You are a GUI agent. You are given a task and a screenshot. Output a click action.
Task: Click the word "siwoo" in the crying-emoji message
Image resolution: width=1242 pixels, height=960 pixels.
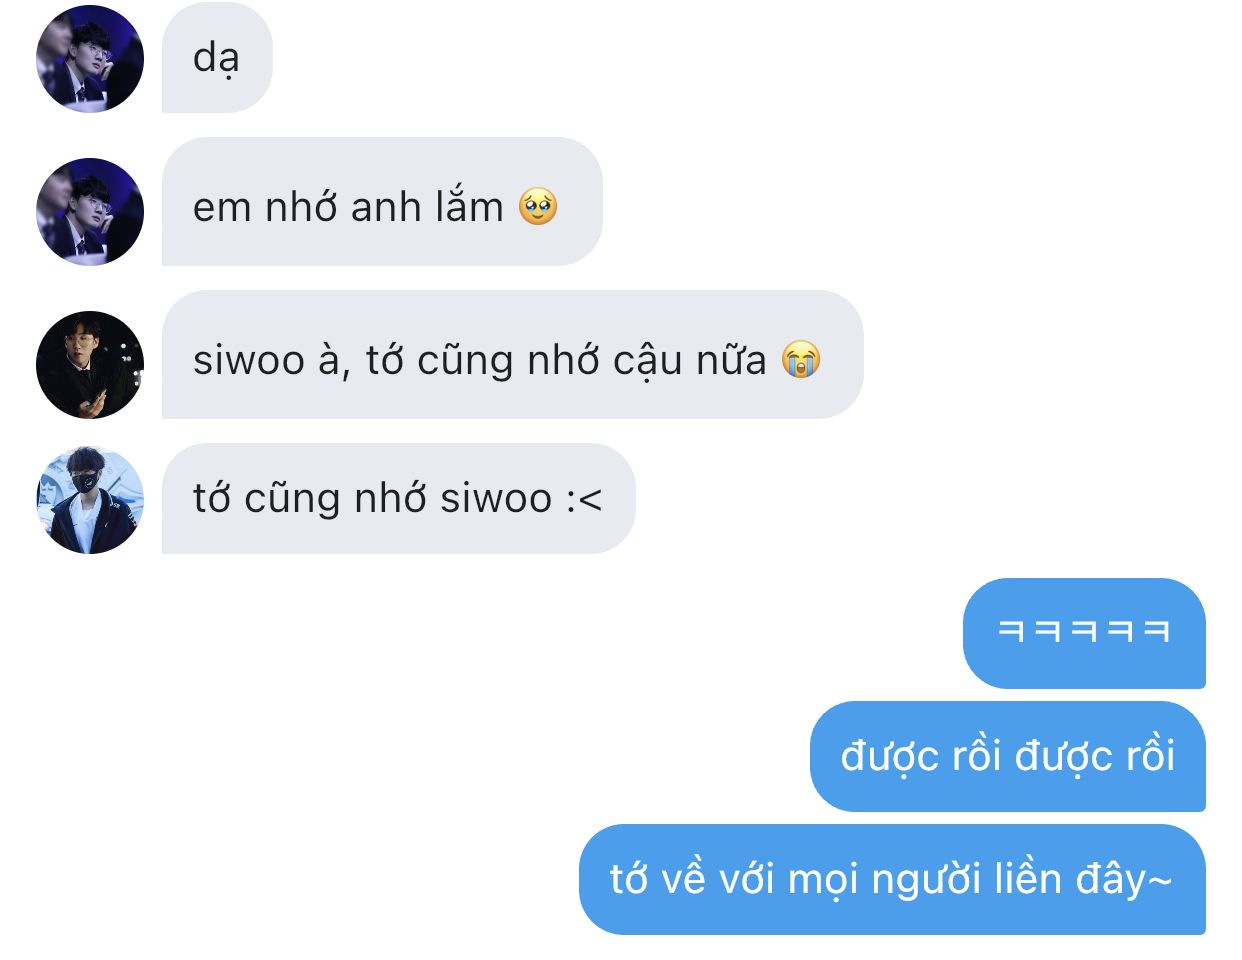tap(249, 361)
